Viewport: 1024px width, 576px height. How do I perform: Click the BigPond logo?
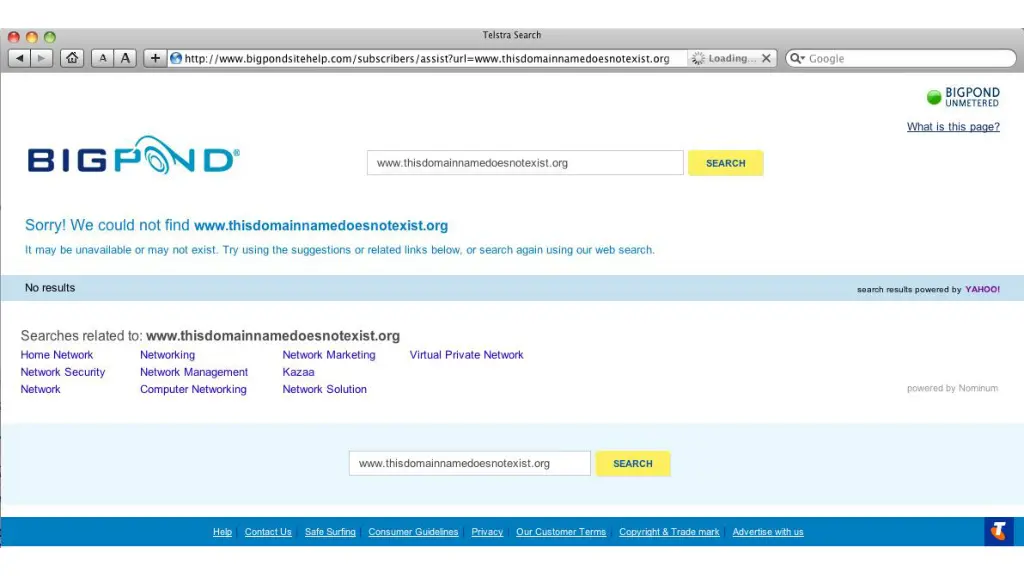pos(133,157)
